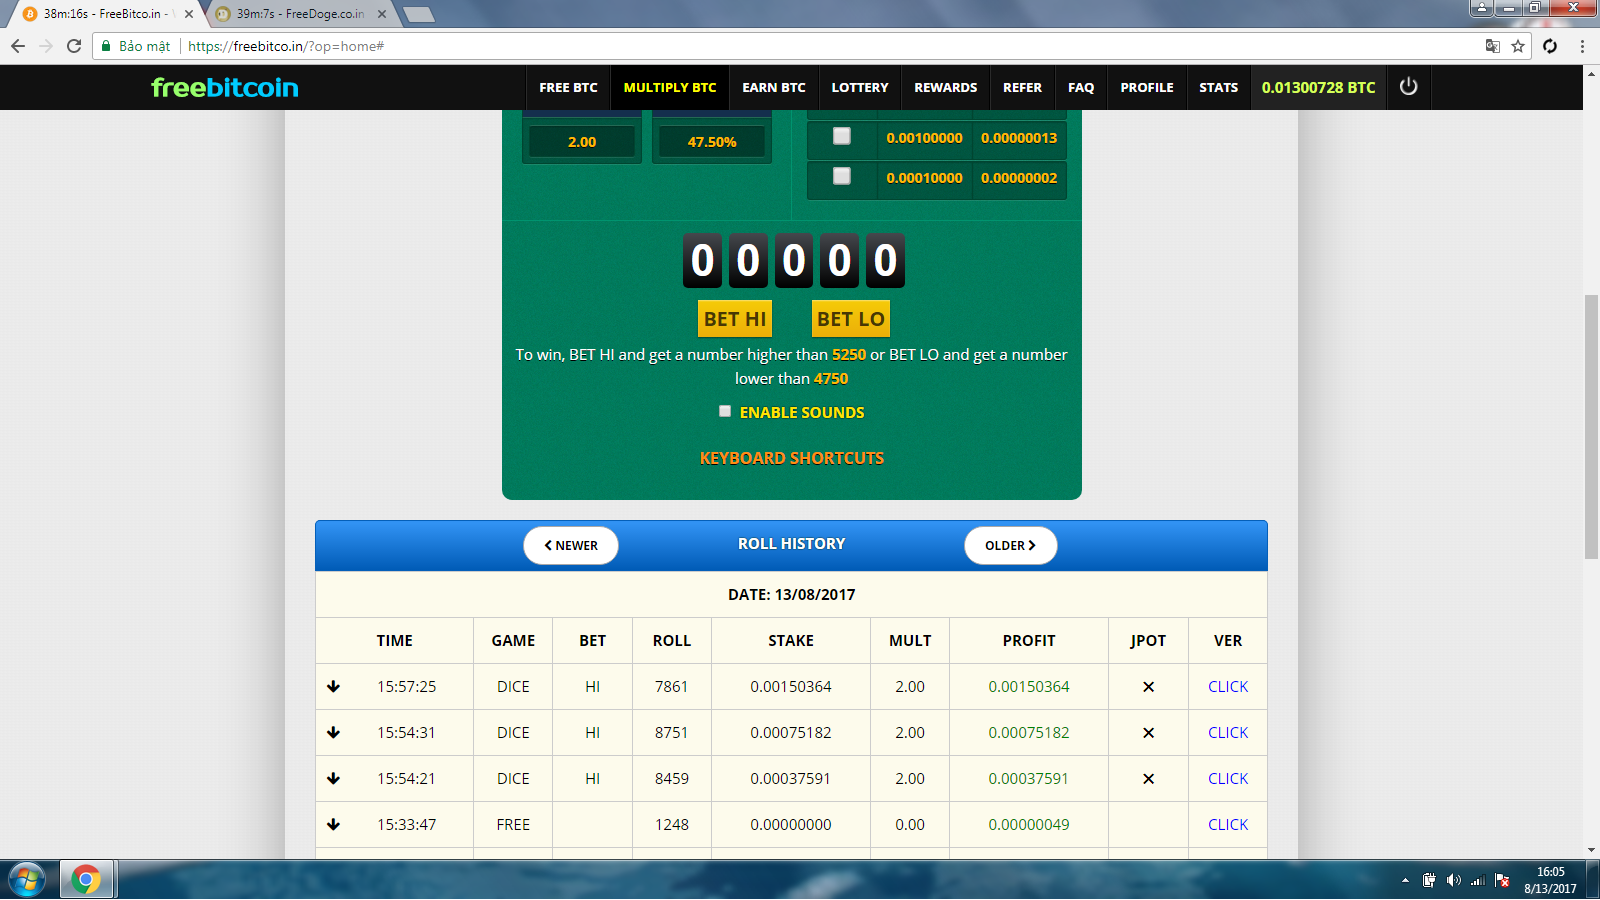This screenshot has height=900, width=1600.
Task: Verify the 15:54:31 roll via CLICK link
Action: pyautogui.click(x=1228, y=733)
